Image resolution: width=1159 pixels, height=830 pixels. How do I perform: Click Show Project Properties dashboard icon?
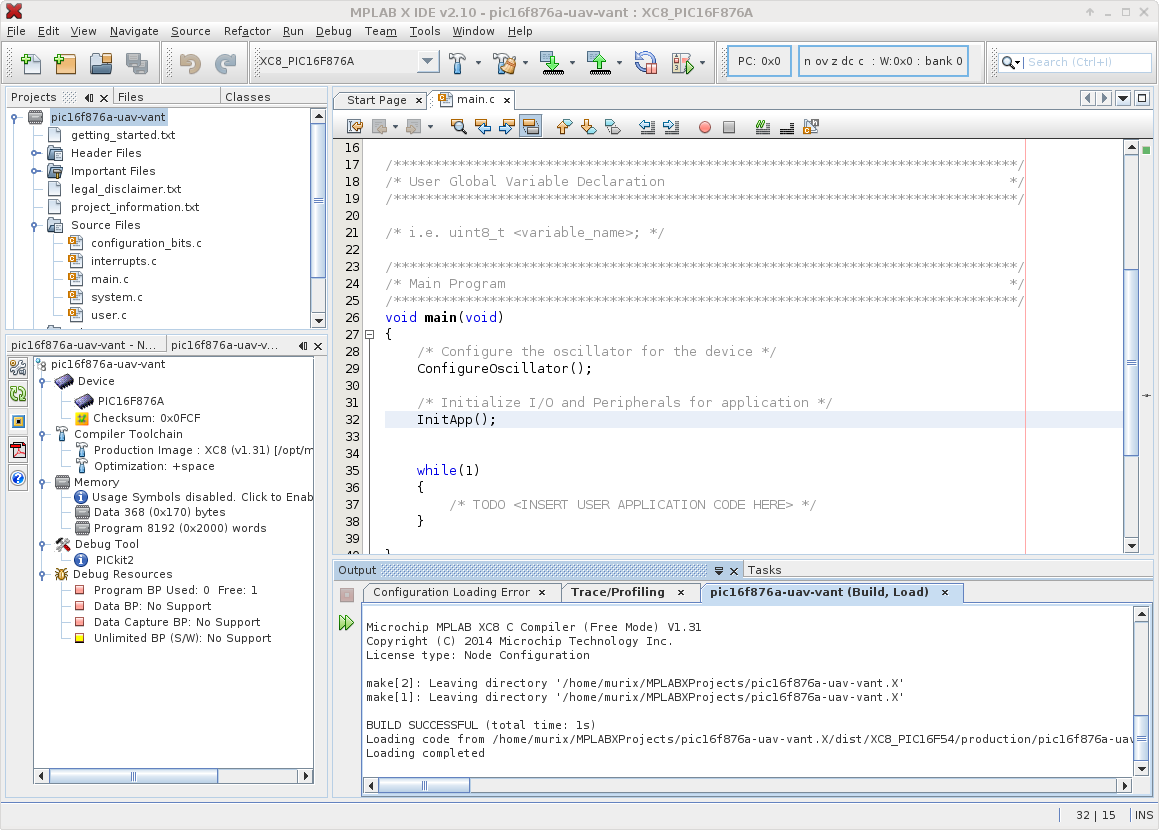tap(18, 367)
